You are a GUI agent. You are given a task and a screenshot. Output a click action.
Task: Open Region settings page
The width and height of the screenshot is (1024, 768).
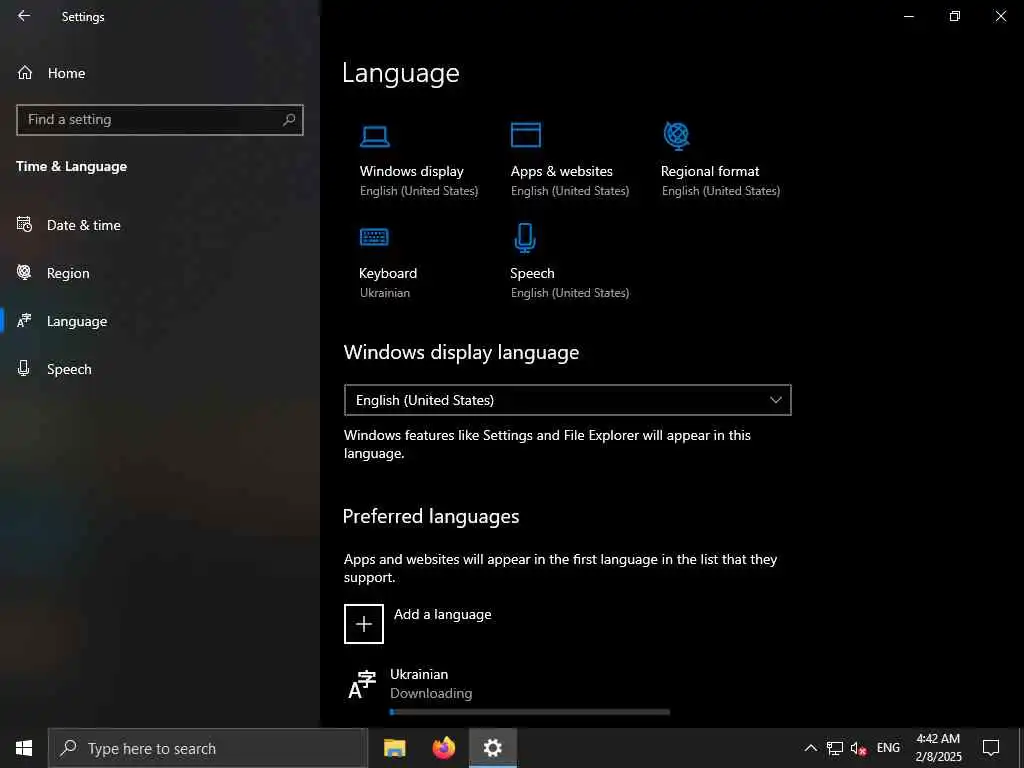[x=68, y=273]
